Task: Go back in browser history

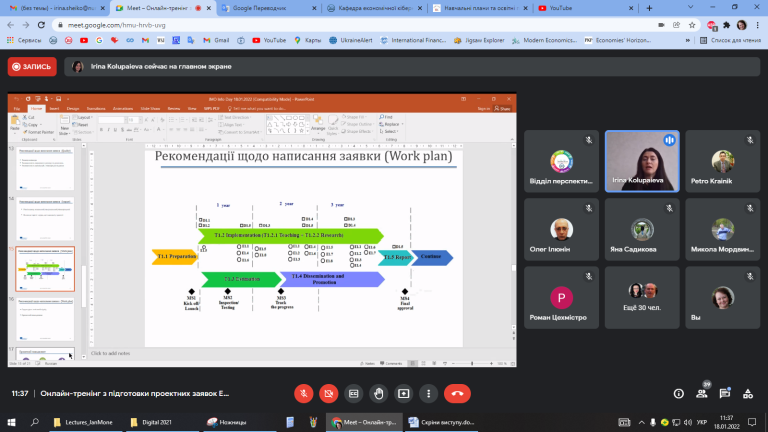Action: pyautogui.click(x=11, y=25)
